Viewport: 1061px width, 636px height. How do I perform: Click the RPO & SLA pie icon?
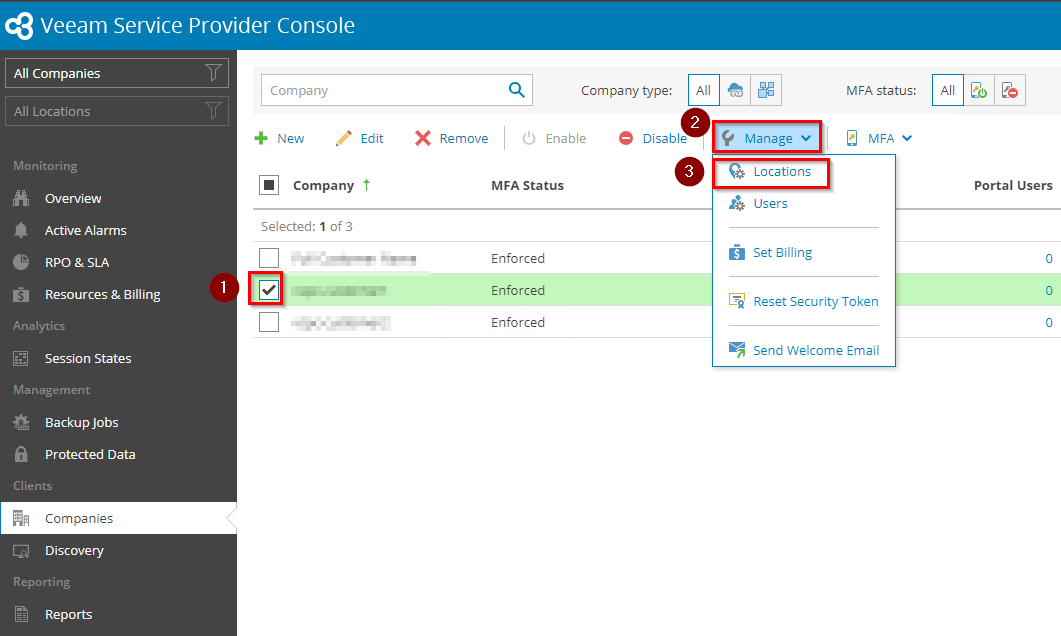point(21,262)
